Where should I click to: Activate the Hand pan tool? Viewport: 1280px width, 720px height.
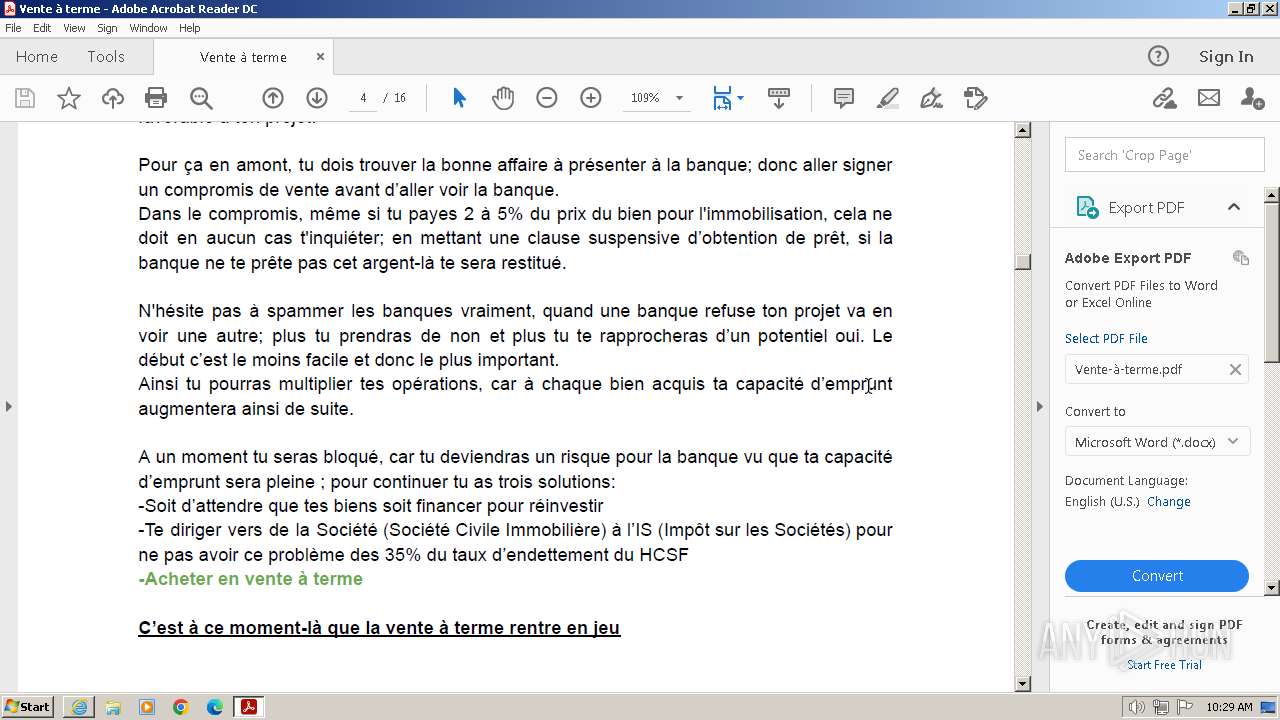click(503, 98)
